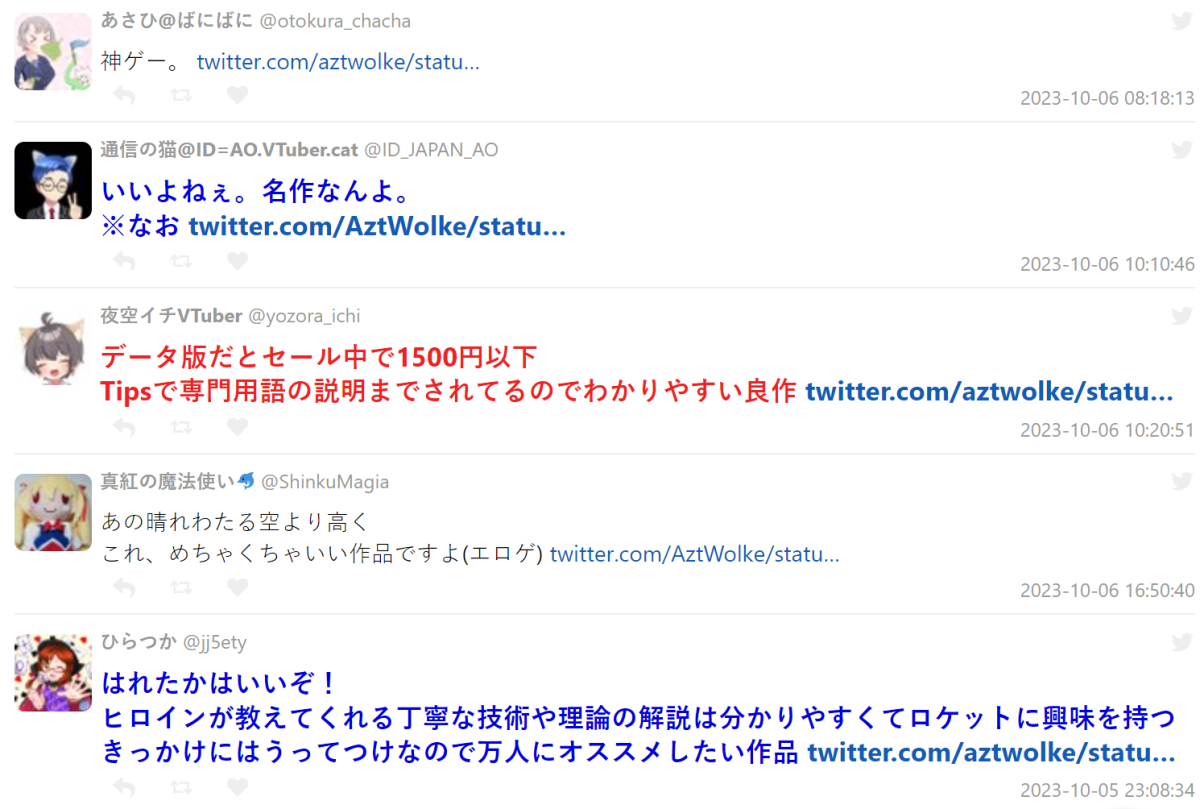Reply to ひらつか's tweet
Screen dimensions: 1200x809
(124, 785)
